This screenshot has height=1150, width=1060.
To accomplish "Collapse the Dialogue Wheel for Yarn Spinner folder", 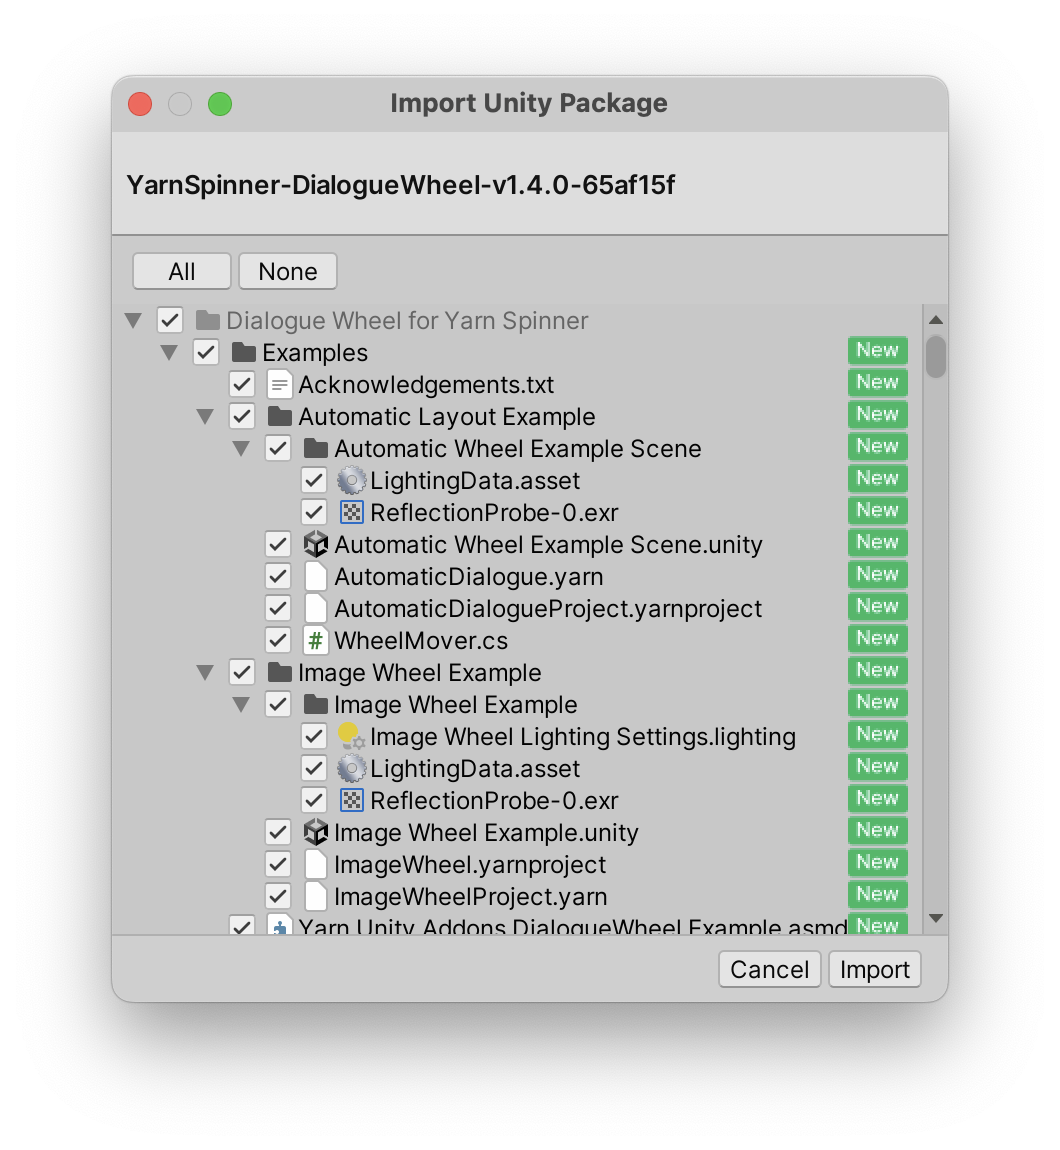I will [x=133, y=321].
